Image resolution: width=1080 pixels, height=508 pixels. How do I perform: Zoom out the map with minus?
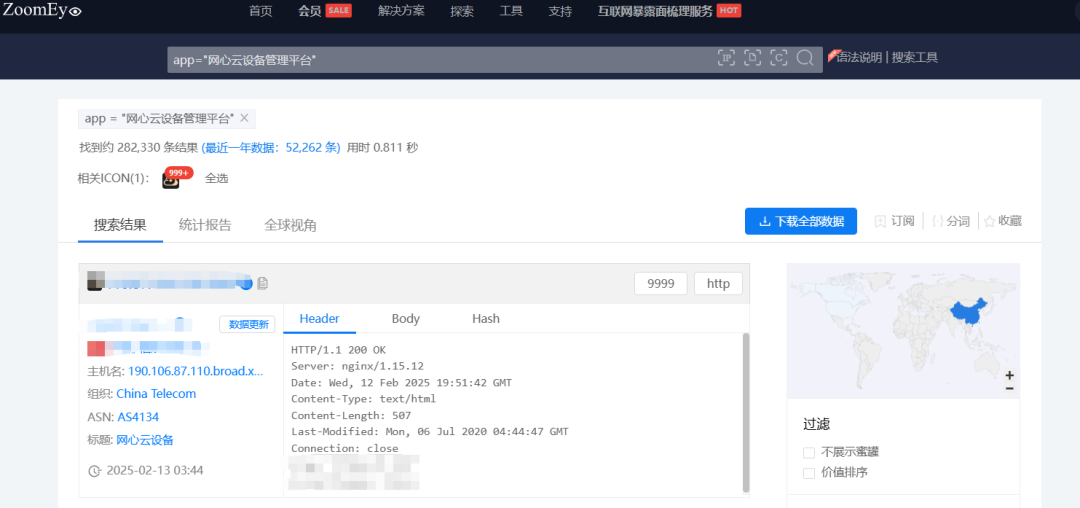[1010, 389]
